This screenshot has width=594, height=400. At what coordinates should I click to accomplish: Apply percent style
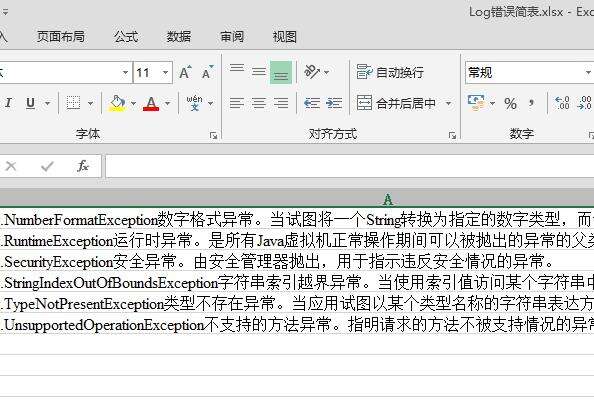click(x=510, y=103)
